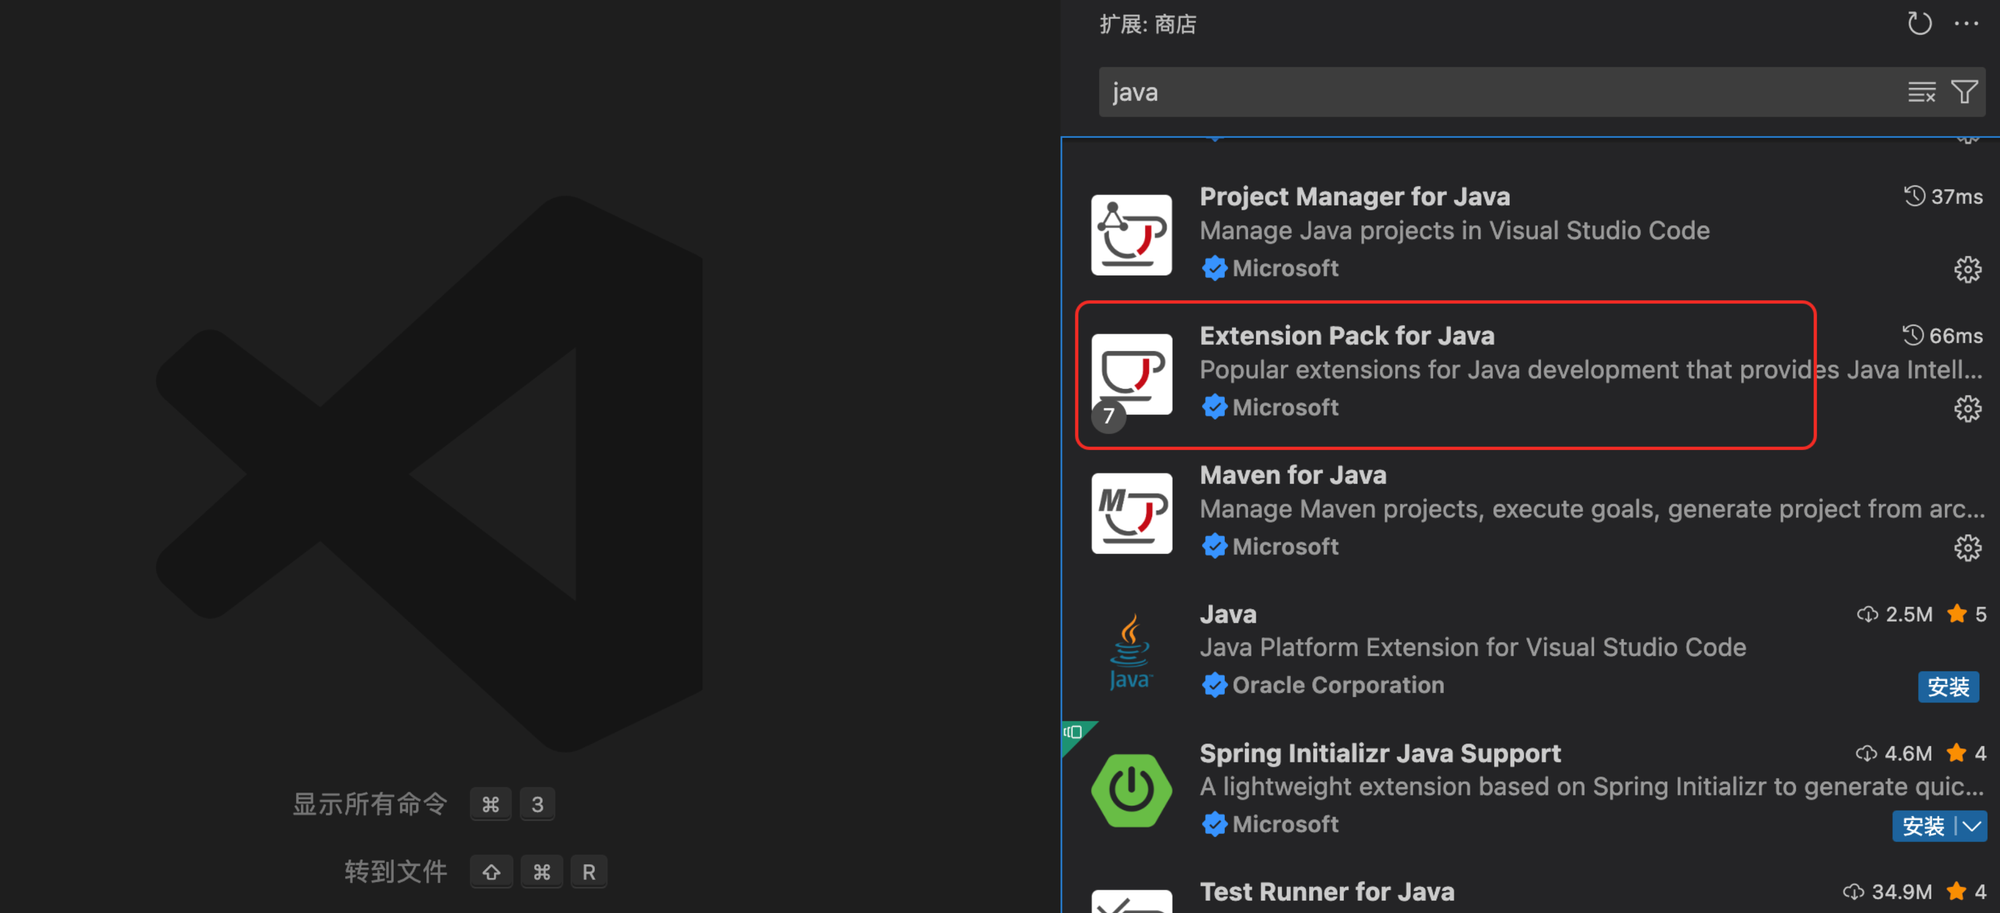Screen dimensions: 2000x913
Task: Clear the extension search results
Action: coord(1921,92)
